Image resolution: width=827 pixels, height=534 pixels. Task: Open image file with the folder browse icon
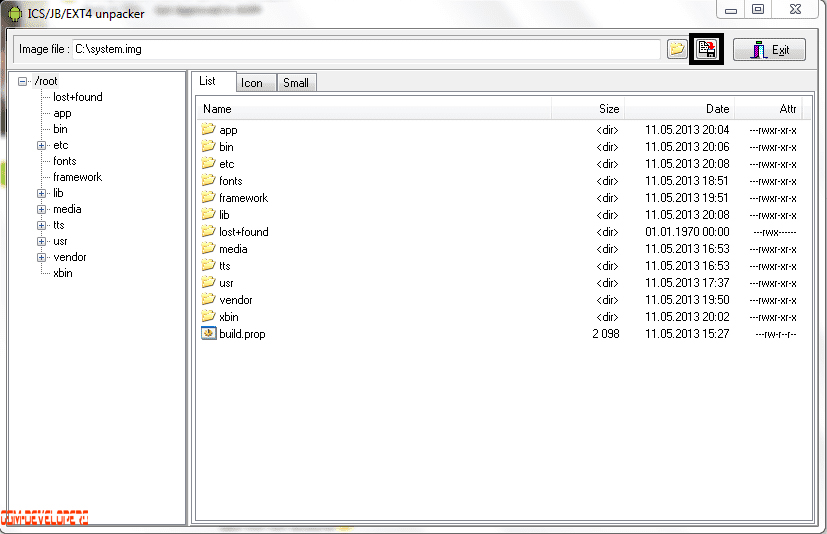pyautogui.click(x=677, y=50)
